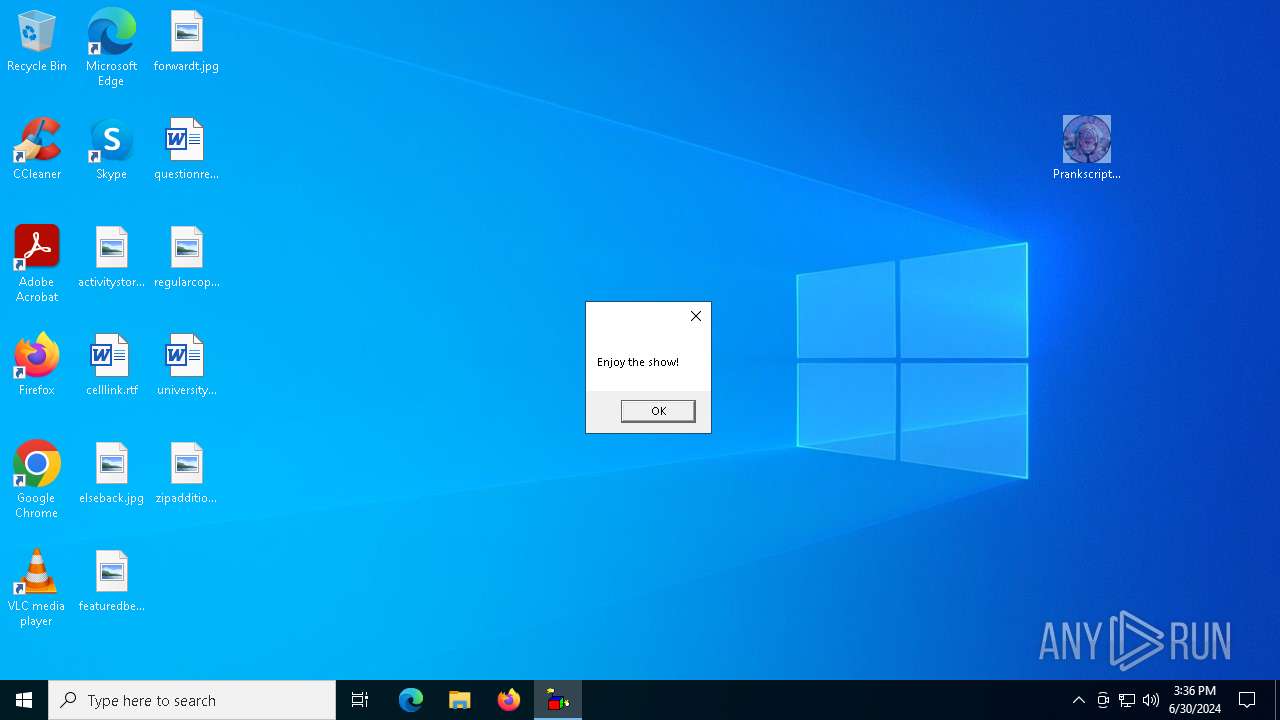Select the regularcop... image file

pyautogui.click(x=186, y=257)
